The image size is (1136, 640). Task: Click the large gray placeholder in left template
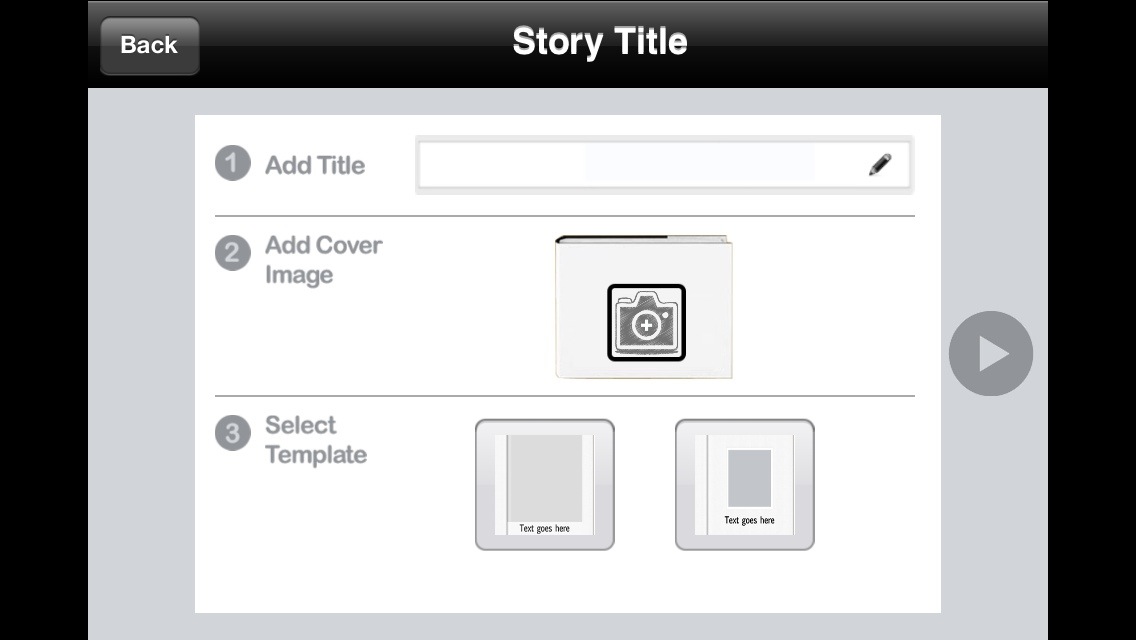545,477
